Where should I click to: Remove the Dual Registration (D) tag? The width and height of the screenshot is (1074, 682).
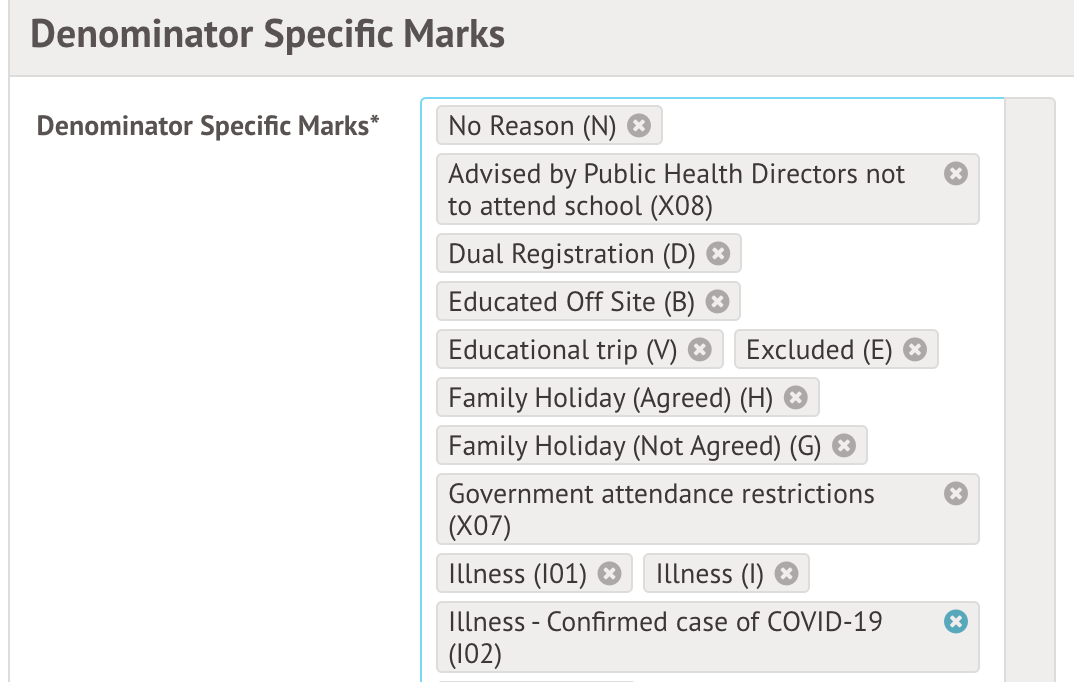[x=718, y=254]
